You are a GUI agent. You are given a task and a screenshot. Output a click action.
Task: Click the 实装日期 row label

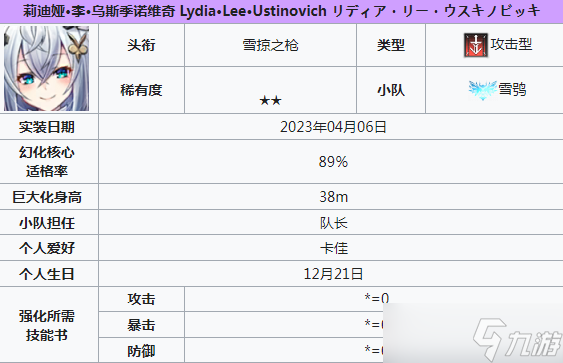click(47, 127)
